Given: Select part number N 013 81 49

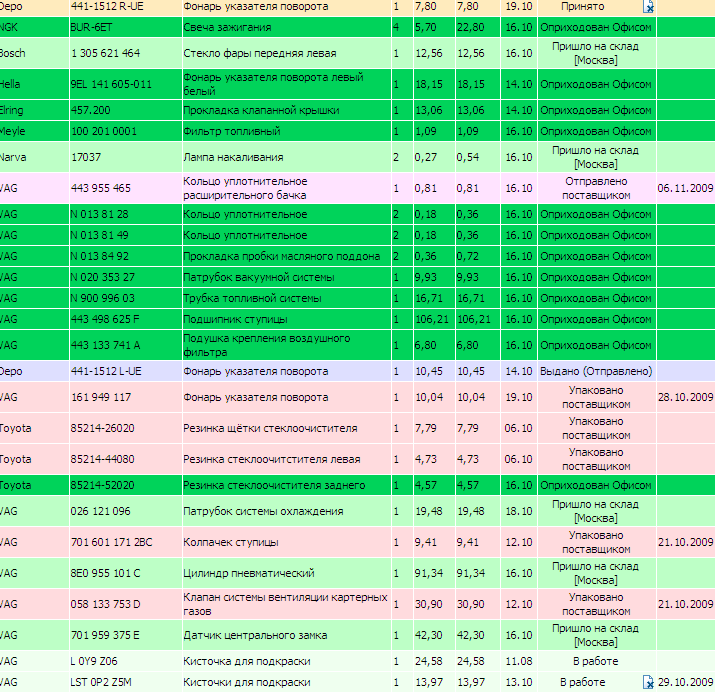Looking at the screenshot, I should coord(99,235).
